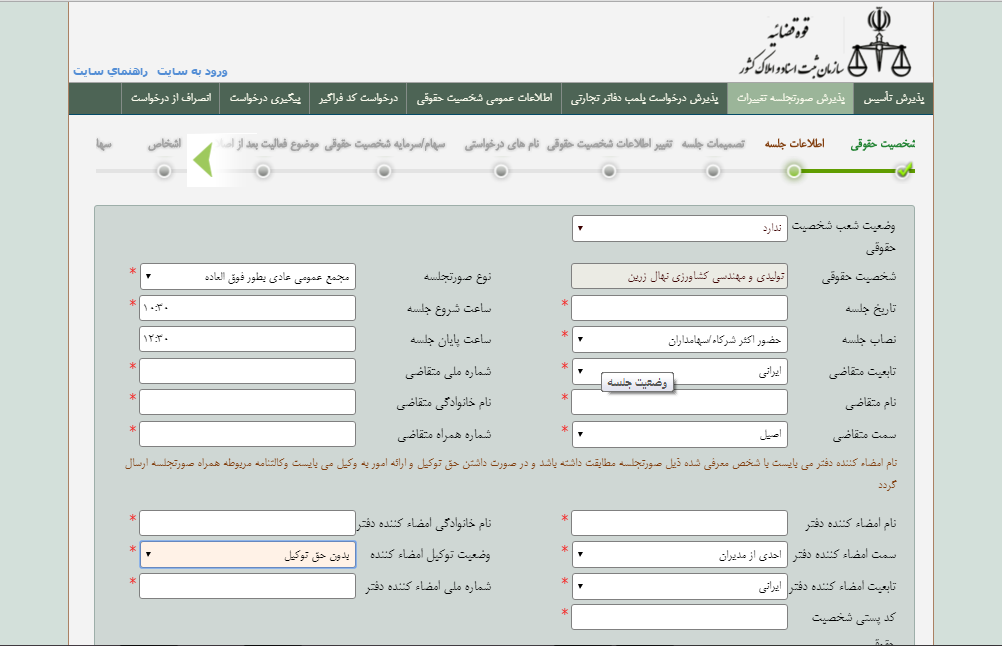
Task: Click the وضعیت جلسه tooltip
Action: 637,382
